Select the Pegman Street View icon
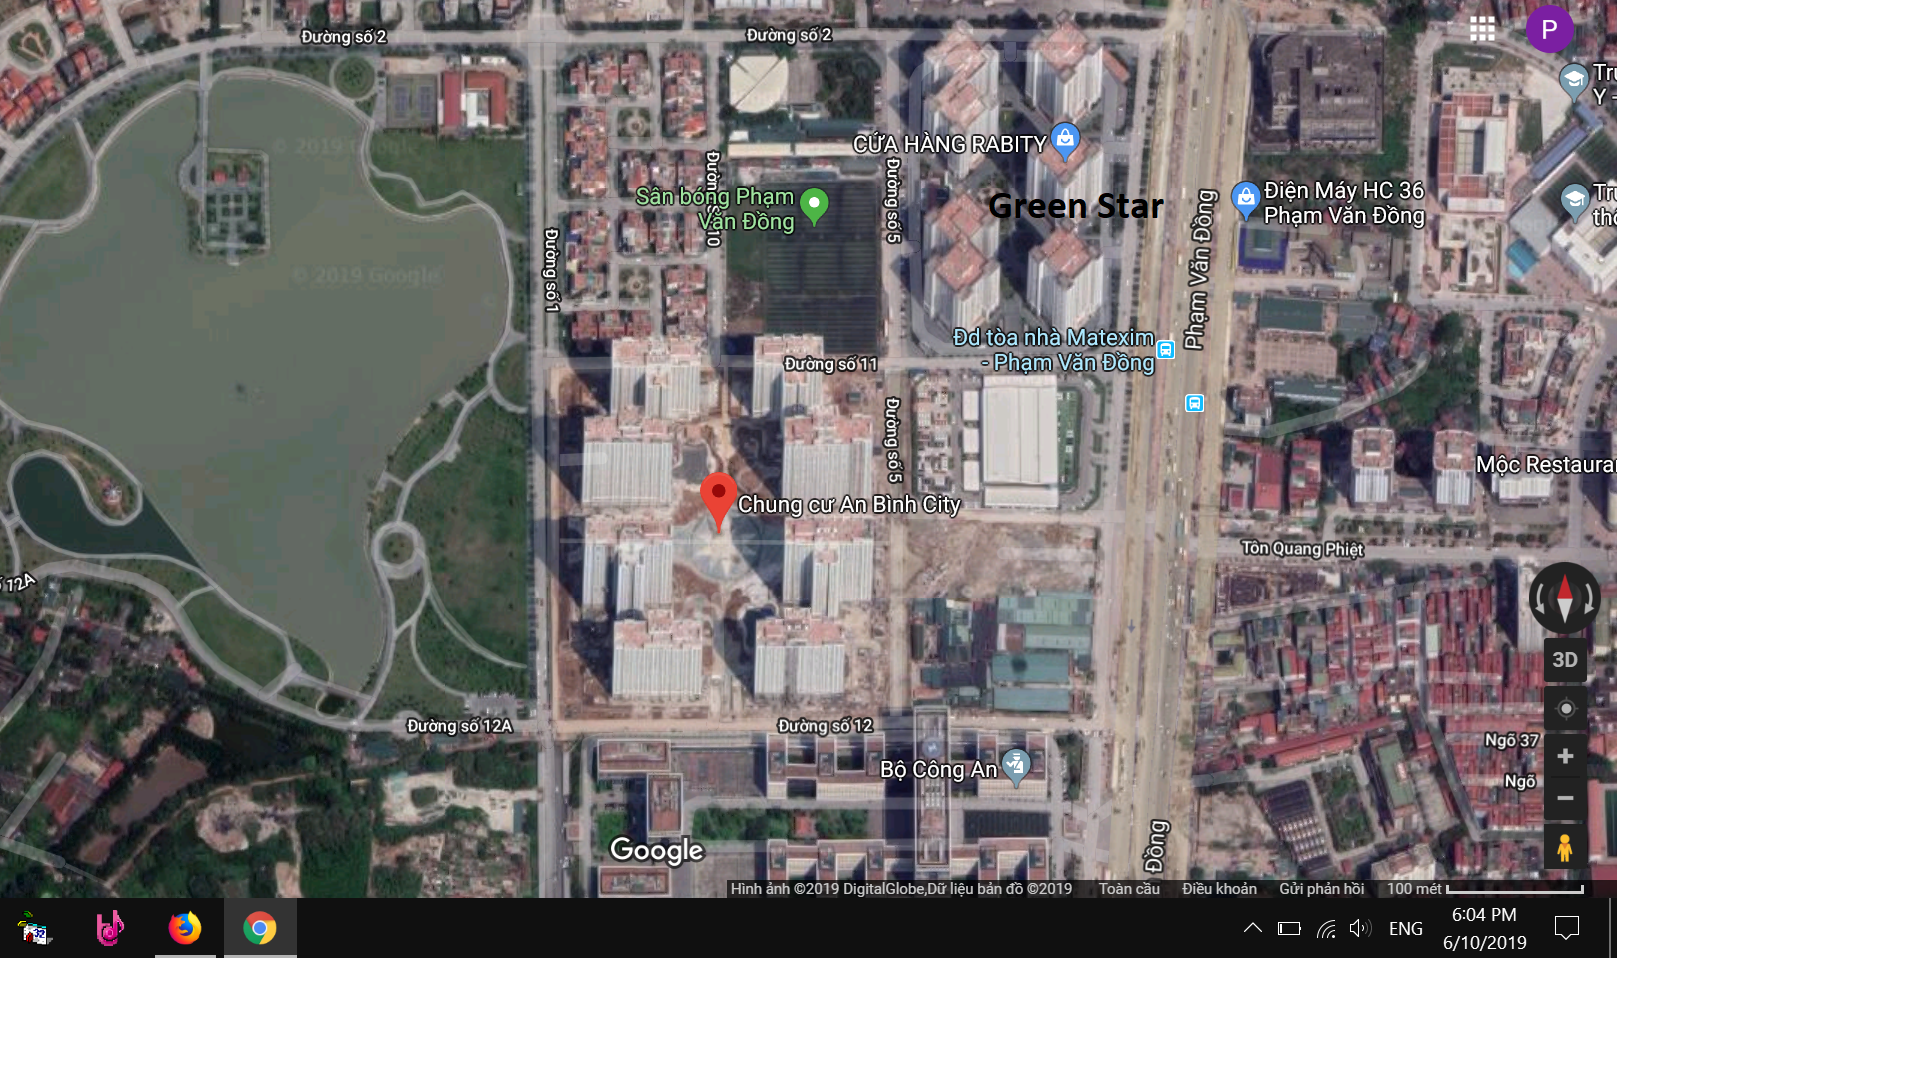 [1565, 848]
